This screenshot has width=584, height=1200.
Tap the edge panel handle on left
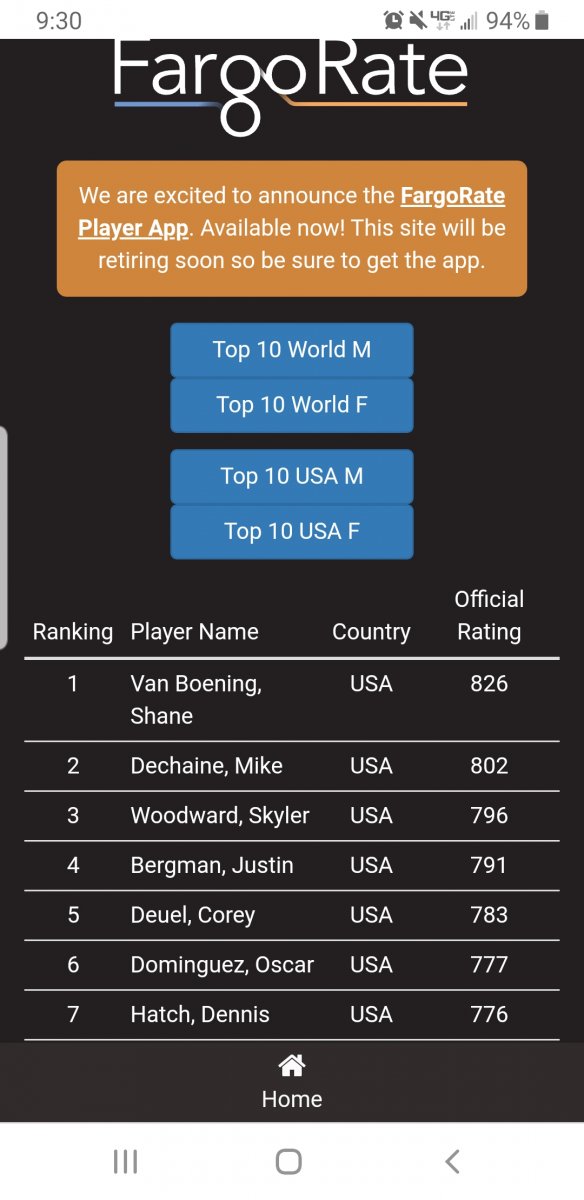pos(4,537)
